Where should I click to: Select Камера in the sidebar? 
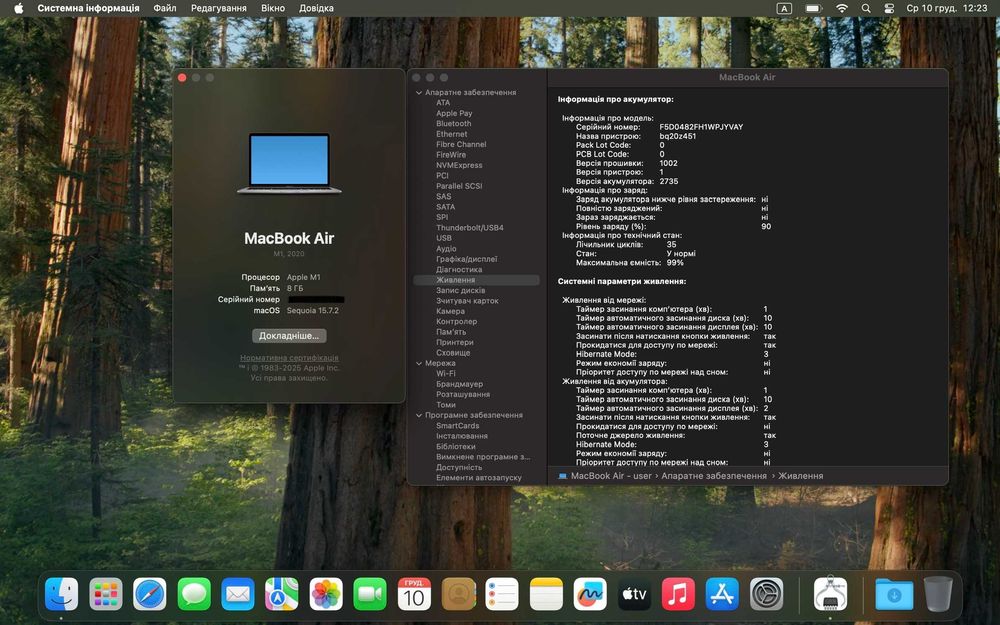click(x=450, y=311)
